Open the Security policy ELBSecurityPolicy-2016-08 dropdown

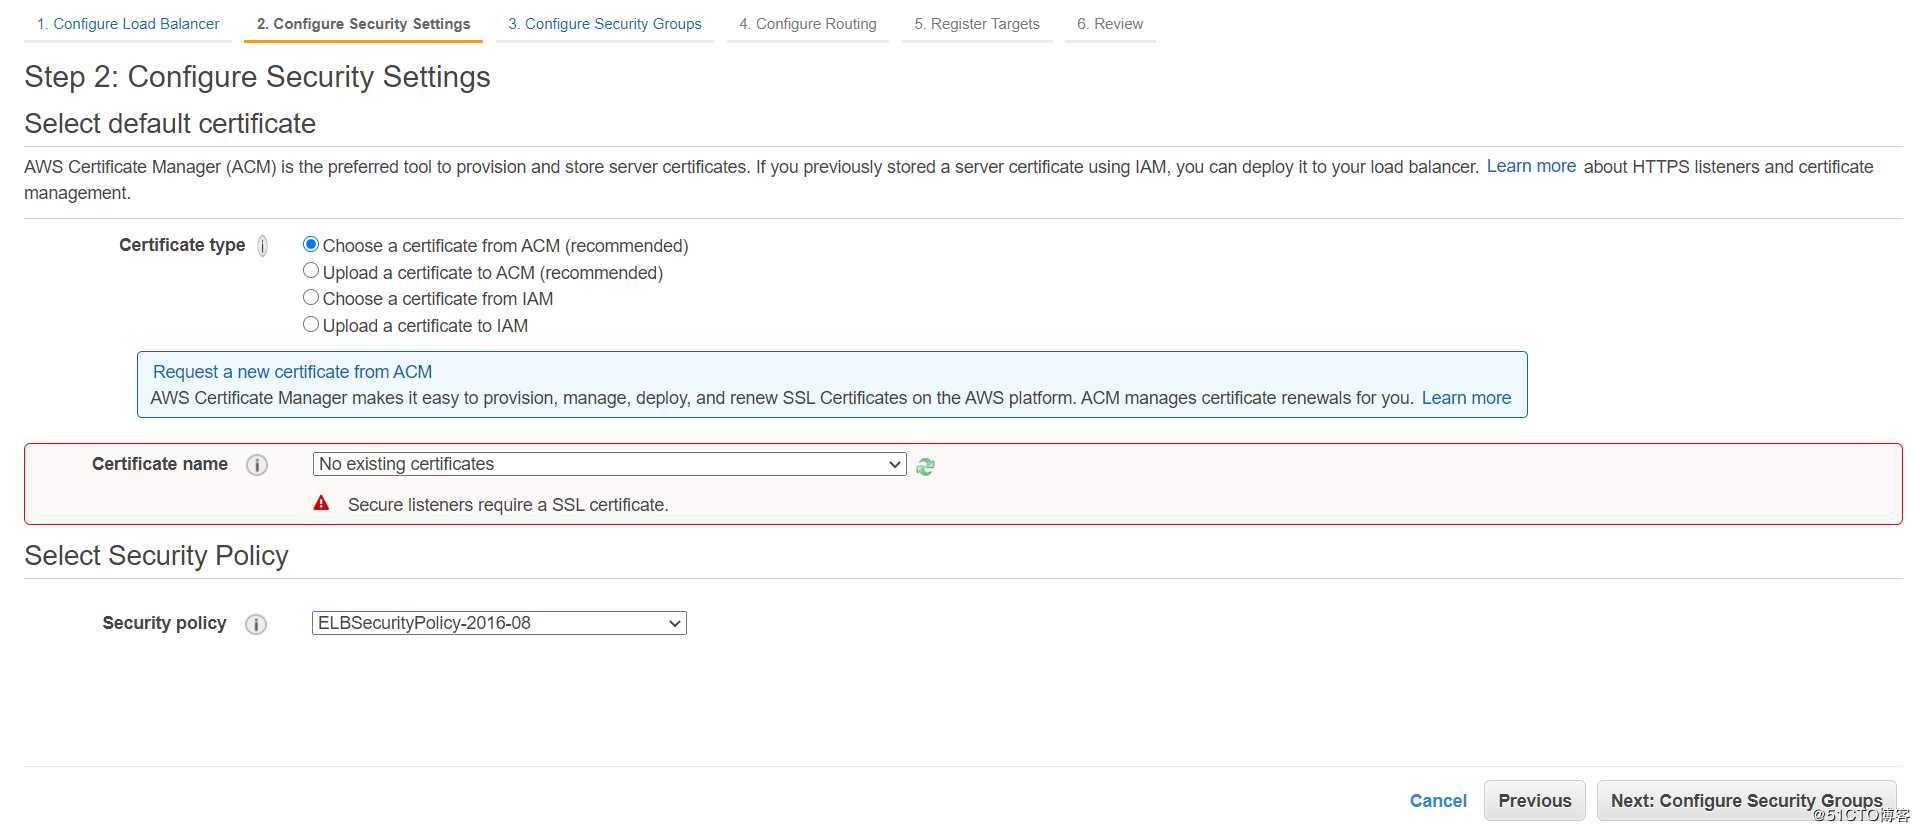[x=499, y=623]
